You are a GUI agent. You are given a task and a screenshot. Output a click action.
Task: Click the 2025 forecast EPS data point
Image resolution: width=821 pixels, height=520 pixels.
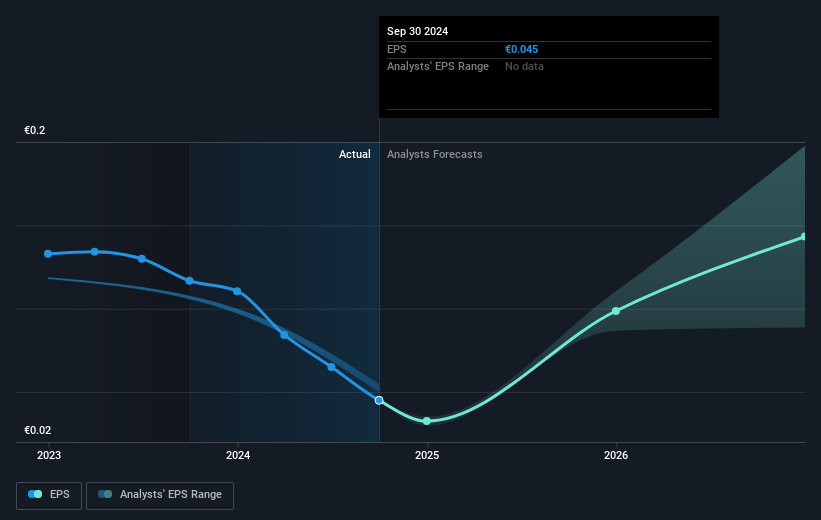pyautogui.click(x=427, y=421)
